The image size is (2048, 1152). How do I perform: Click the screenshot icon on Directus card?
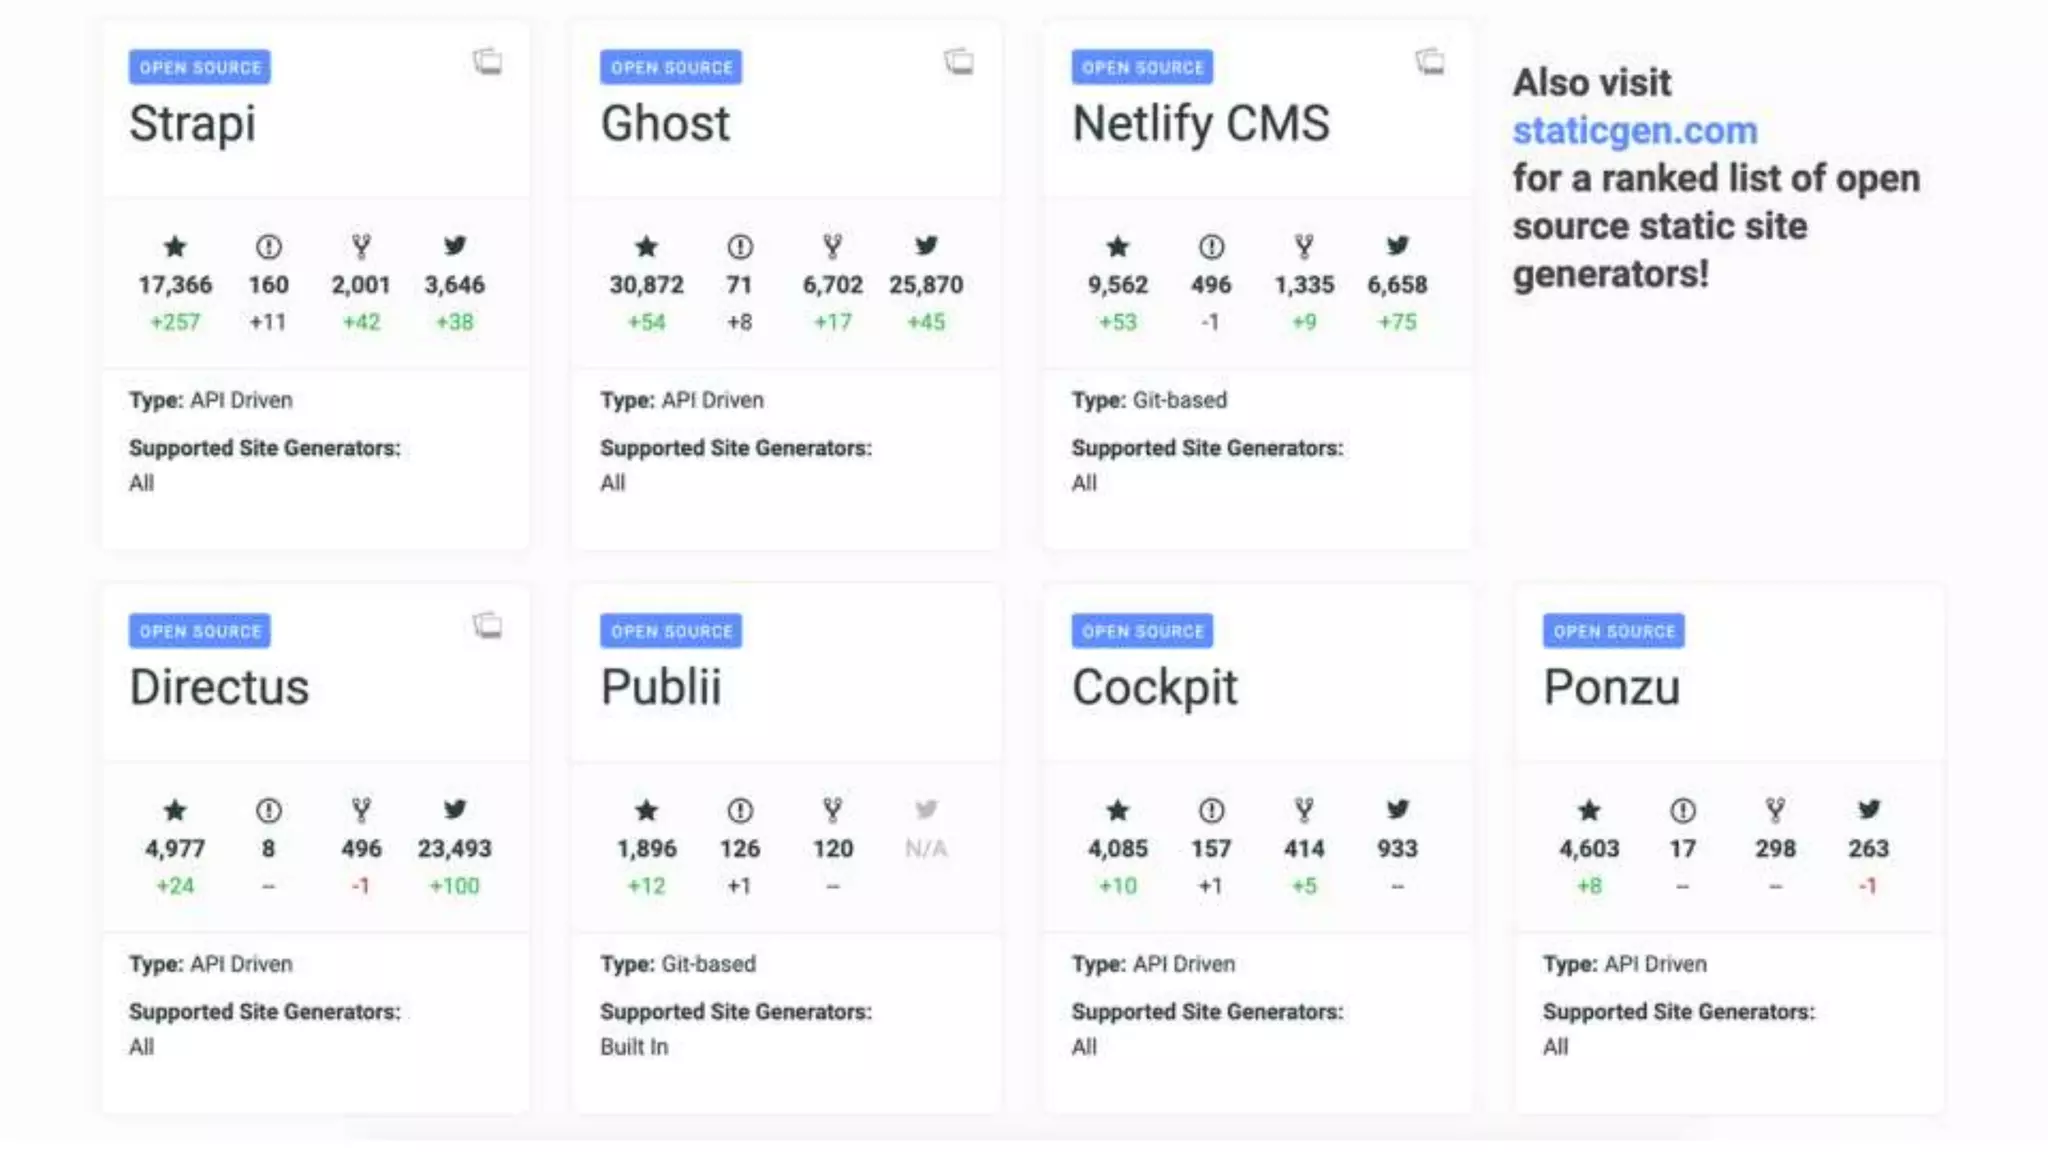487,626
